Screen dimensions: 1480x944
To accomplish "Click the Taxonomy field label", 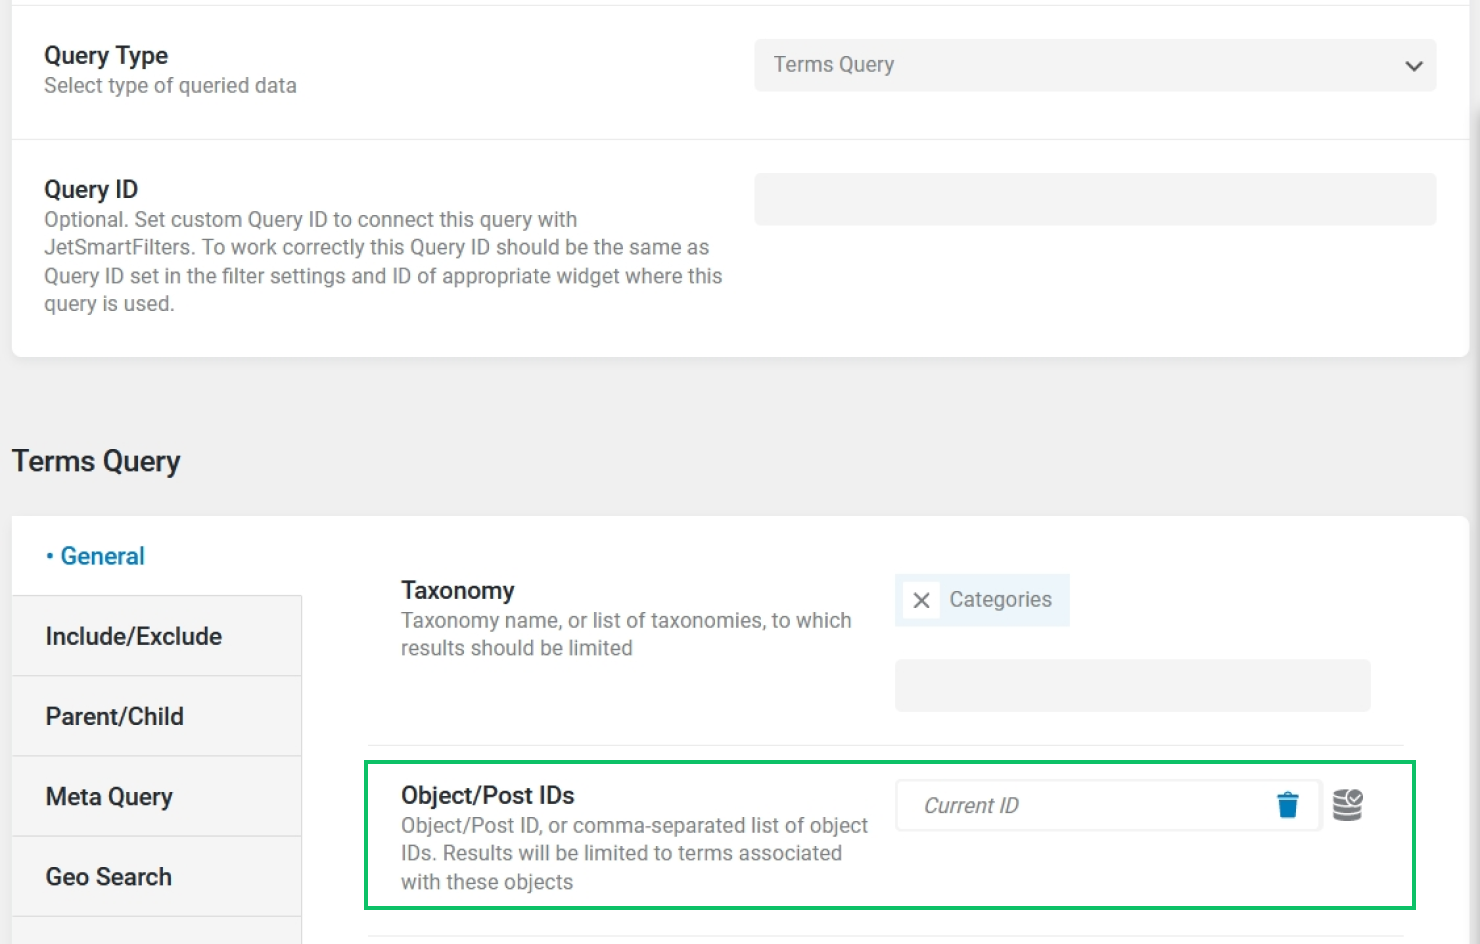I will (x=458, y=590).
